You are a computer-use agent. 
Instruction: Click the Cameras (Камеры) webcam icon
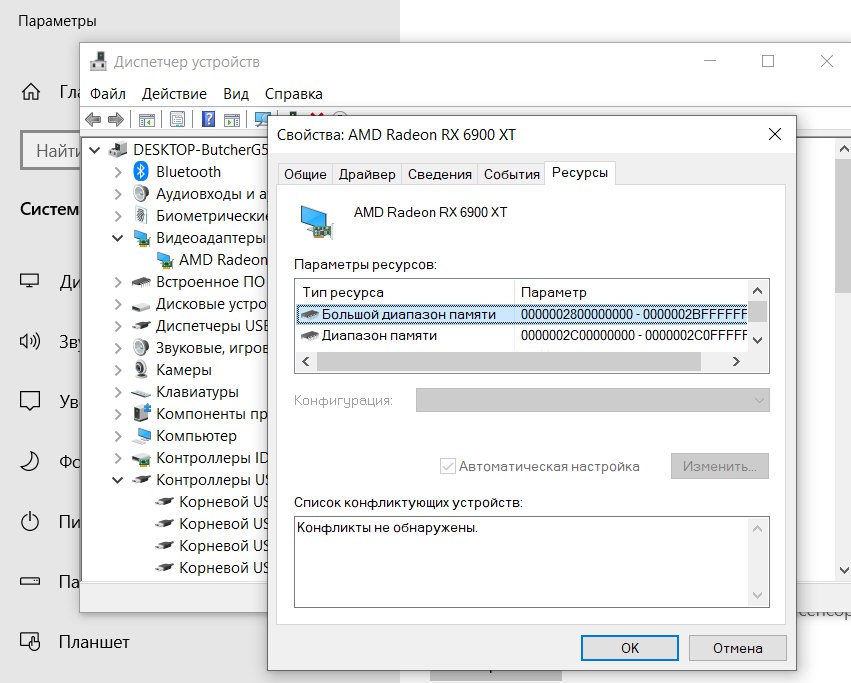(x=141, y=370)
